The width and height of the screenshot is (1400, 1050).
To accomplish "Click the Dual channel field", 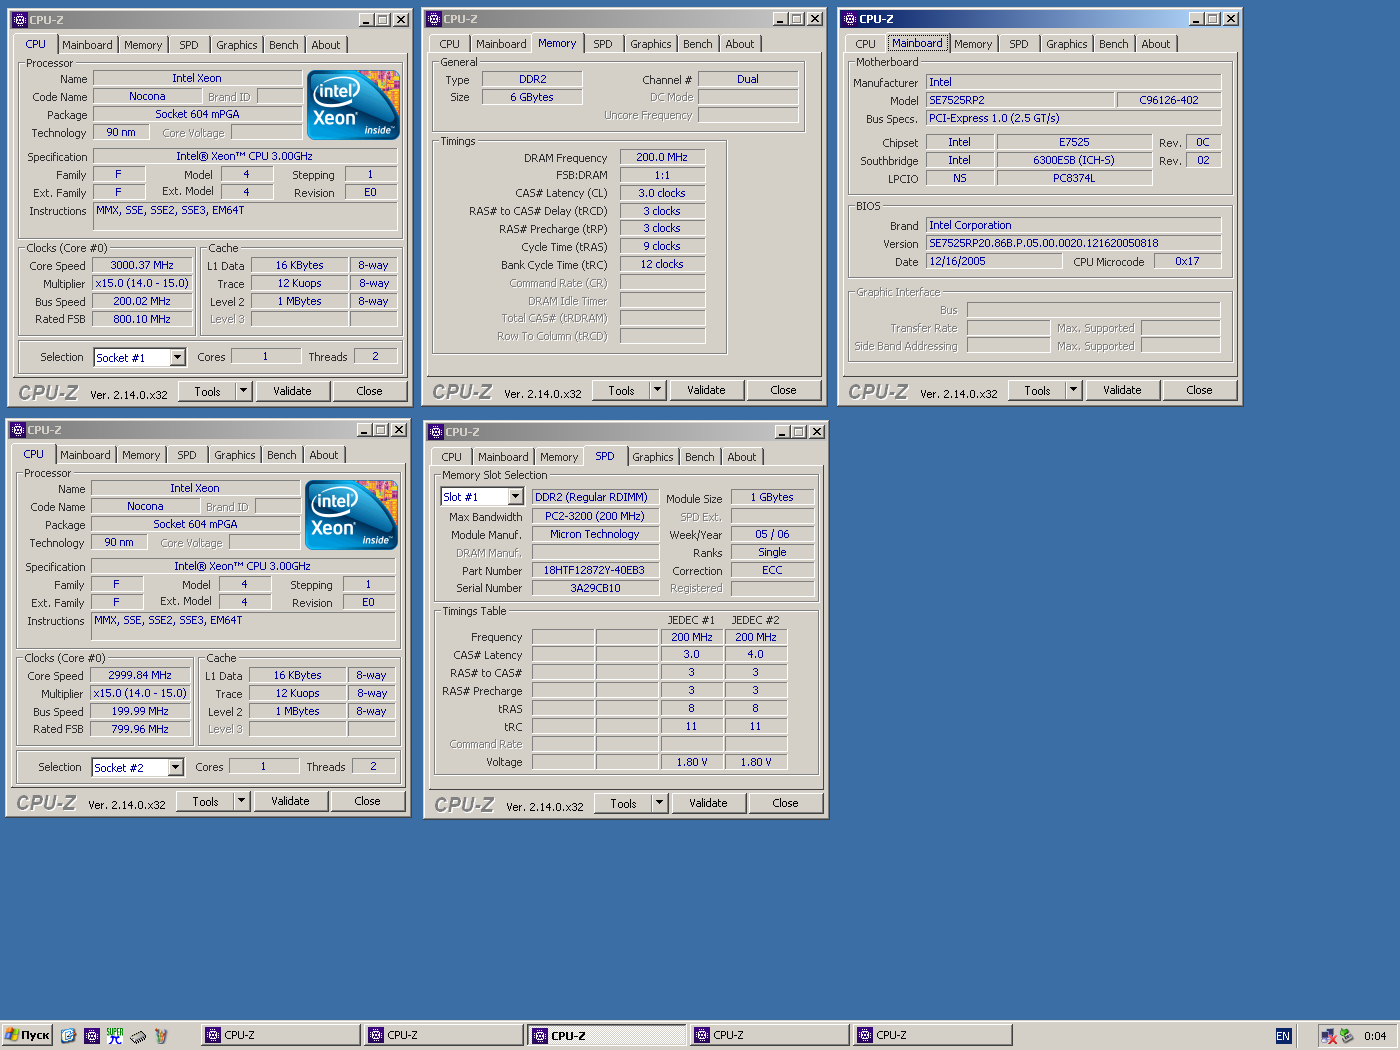I will pyautogui.click(x=748, y=79).
